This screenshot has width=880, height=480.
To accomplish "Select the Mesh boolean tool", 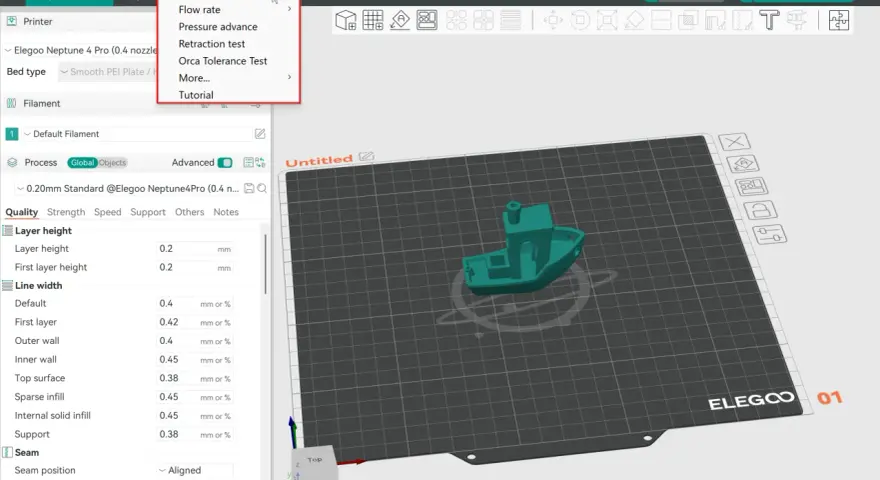I will (688, 21).
